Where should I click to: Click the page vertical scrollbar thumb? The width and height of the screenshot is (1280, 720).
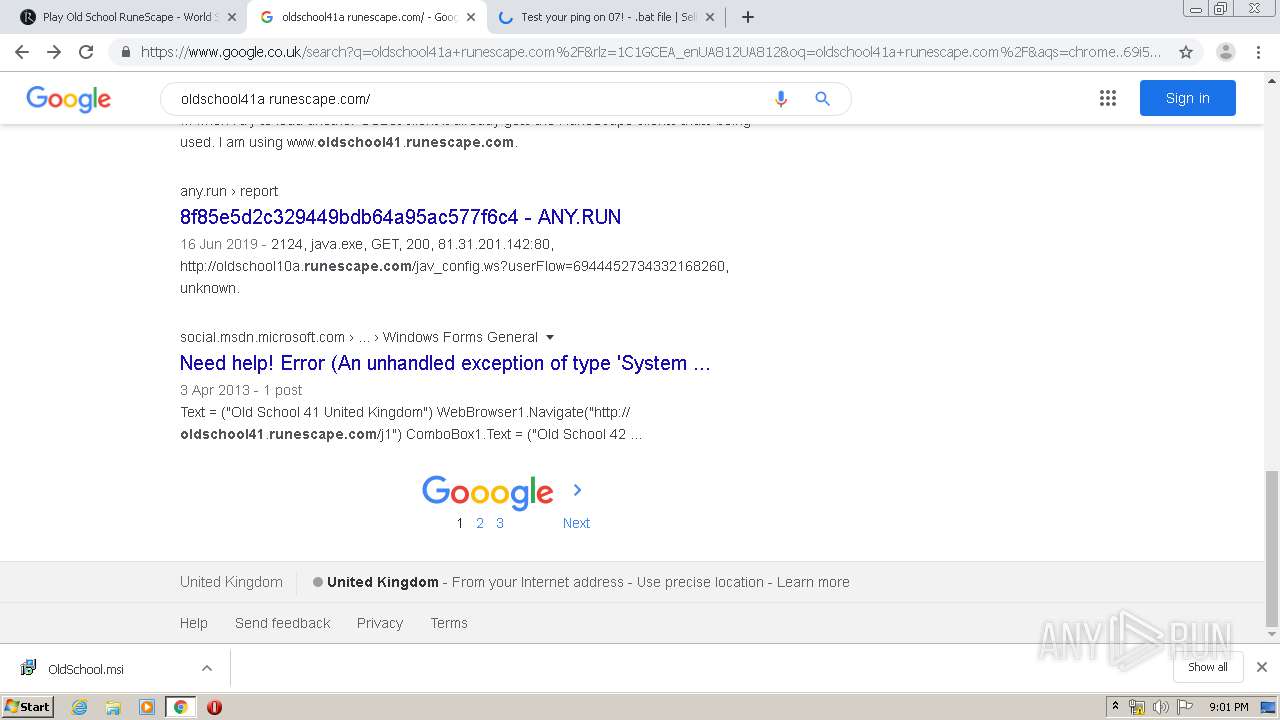1271,547
